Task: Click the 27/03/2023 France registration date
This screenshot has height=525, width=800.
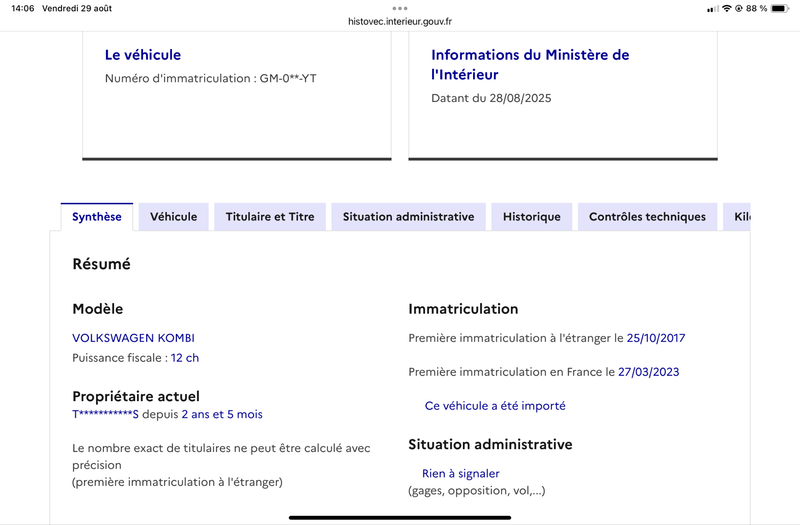Action: pyautogui.click(x=648, y=372)
